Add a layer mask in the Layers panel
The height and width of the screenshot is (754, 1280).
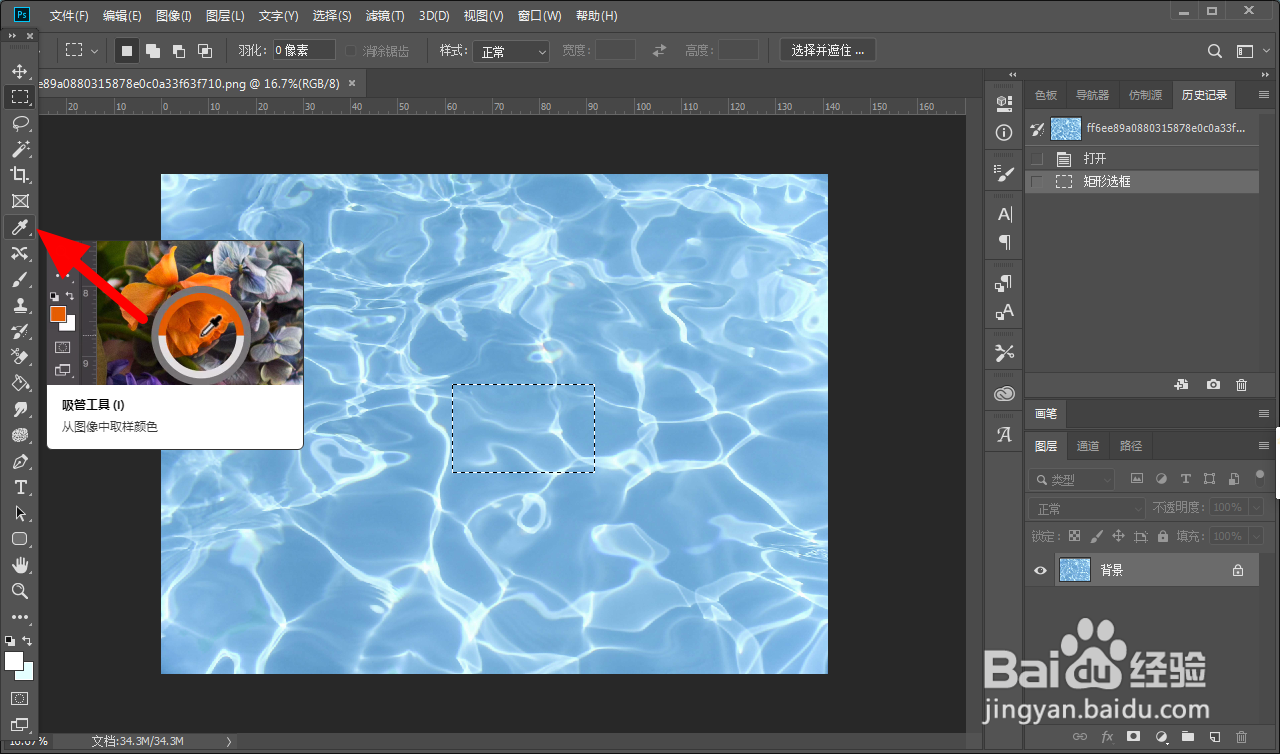click(x=1133, y=737)
